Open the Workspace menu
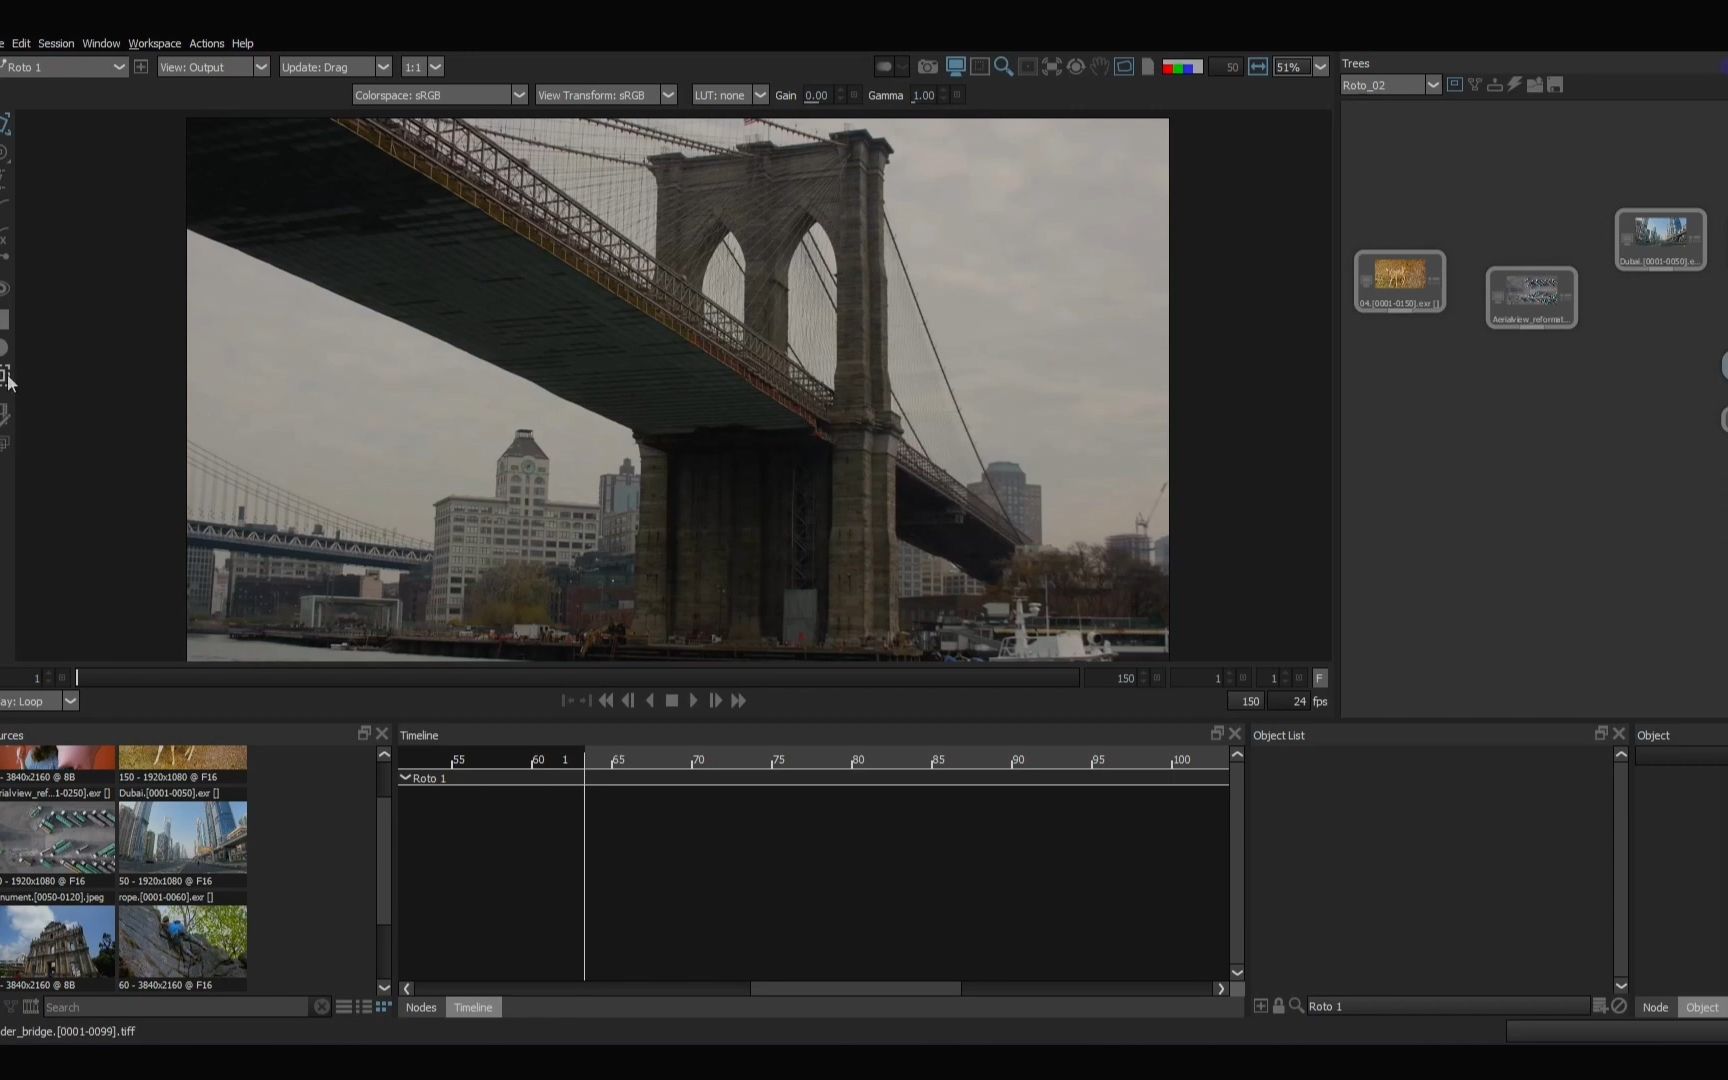Image resolution: width=1728 pixels, height=1080 pixels. 154,43
